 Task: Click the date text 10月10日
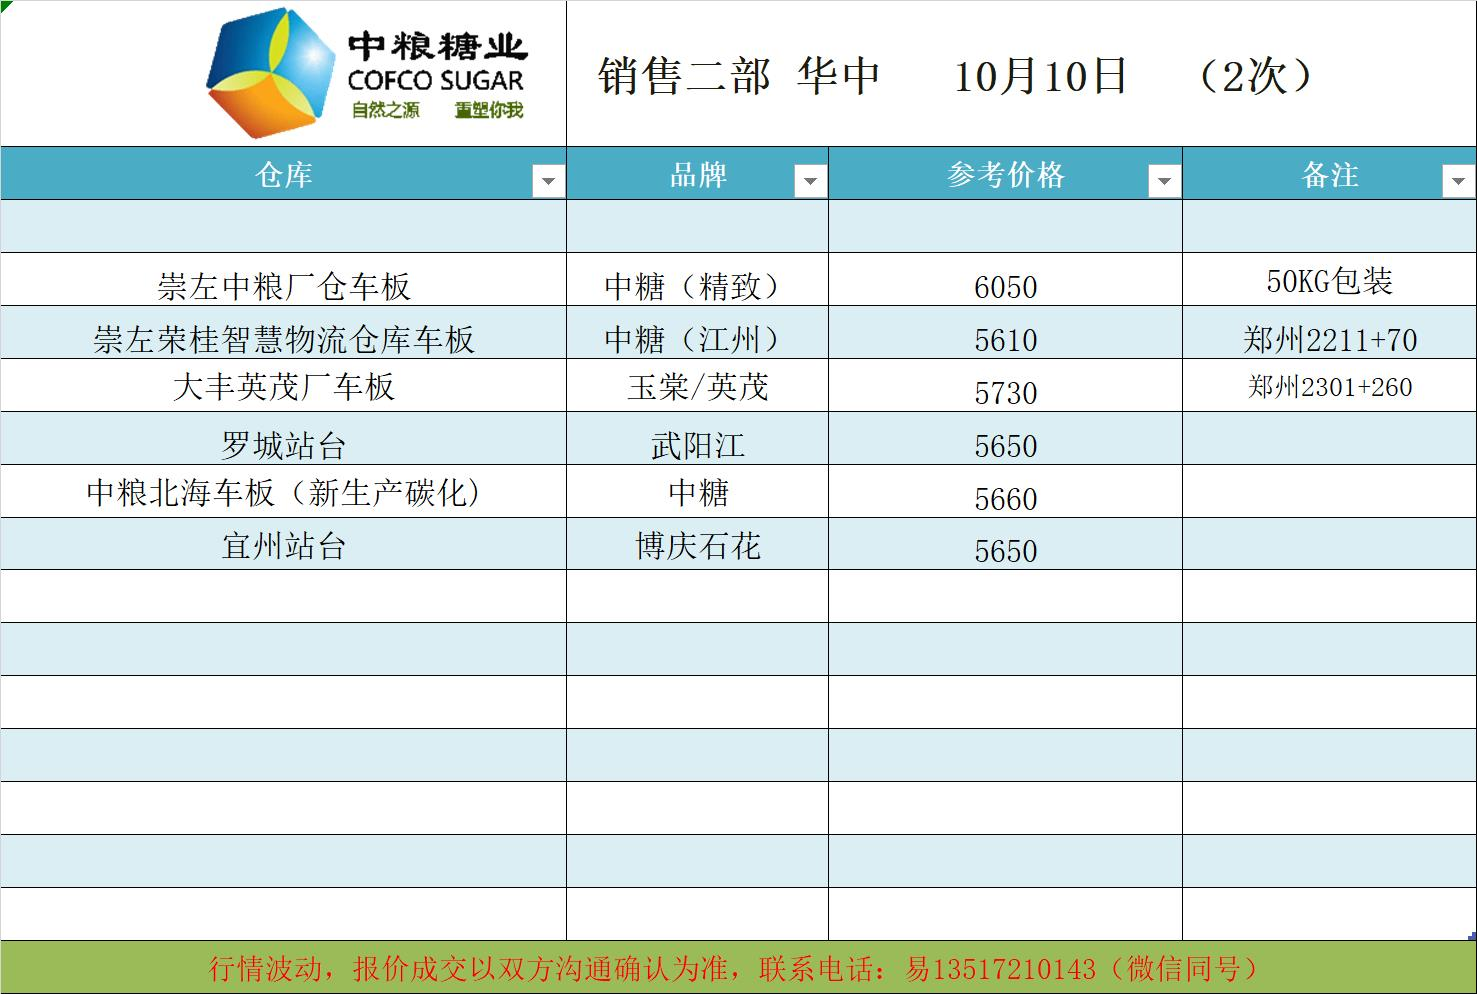[x=1040, y=76]
